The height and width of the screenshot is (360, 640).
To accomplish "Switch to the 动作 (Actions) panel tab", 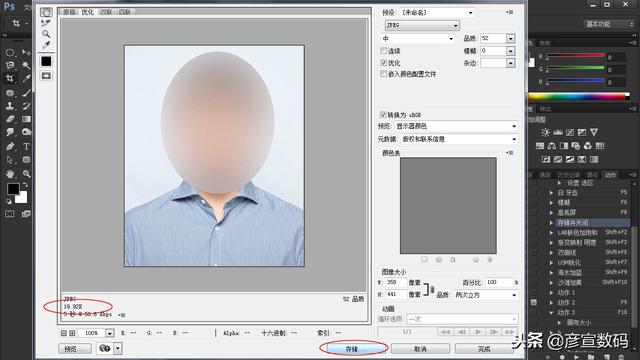I will 611,175.
